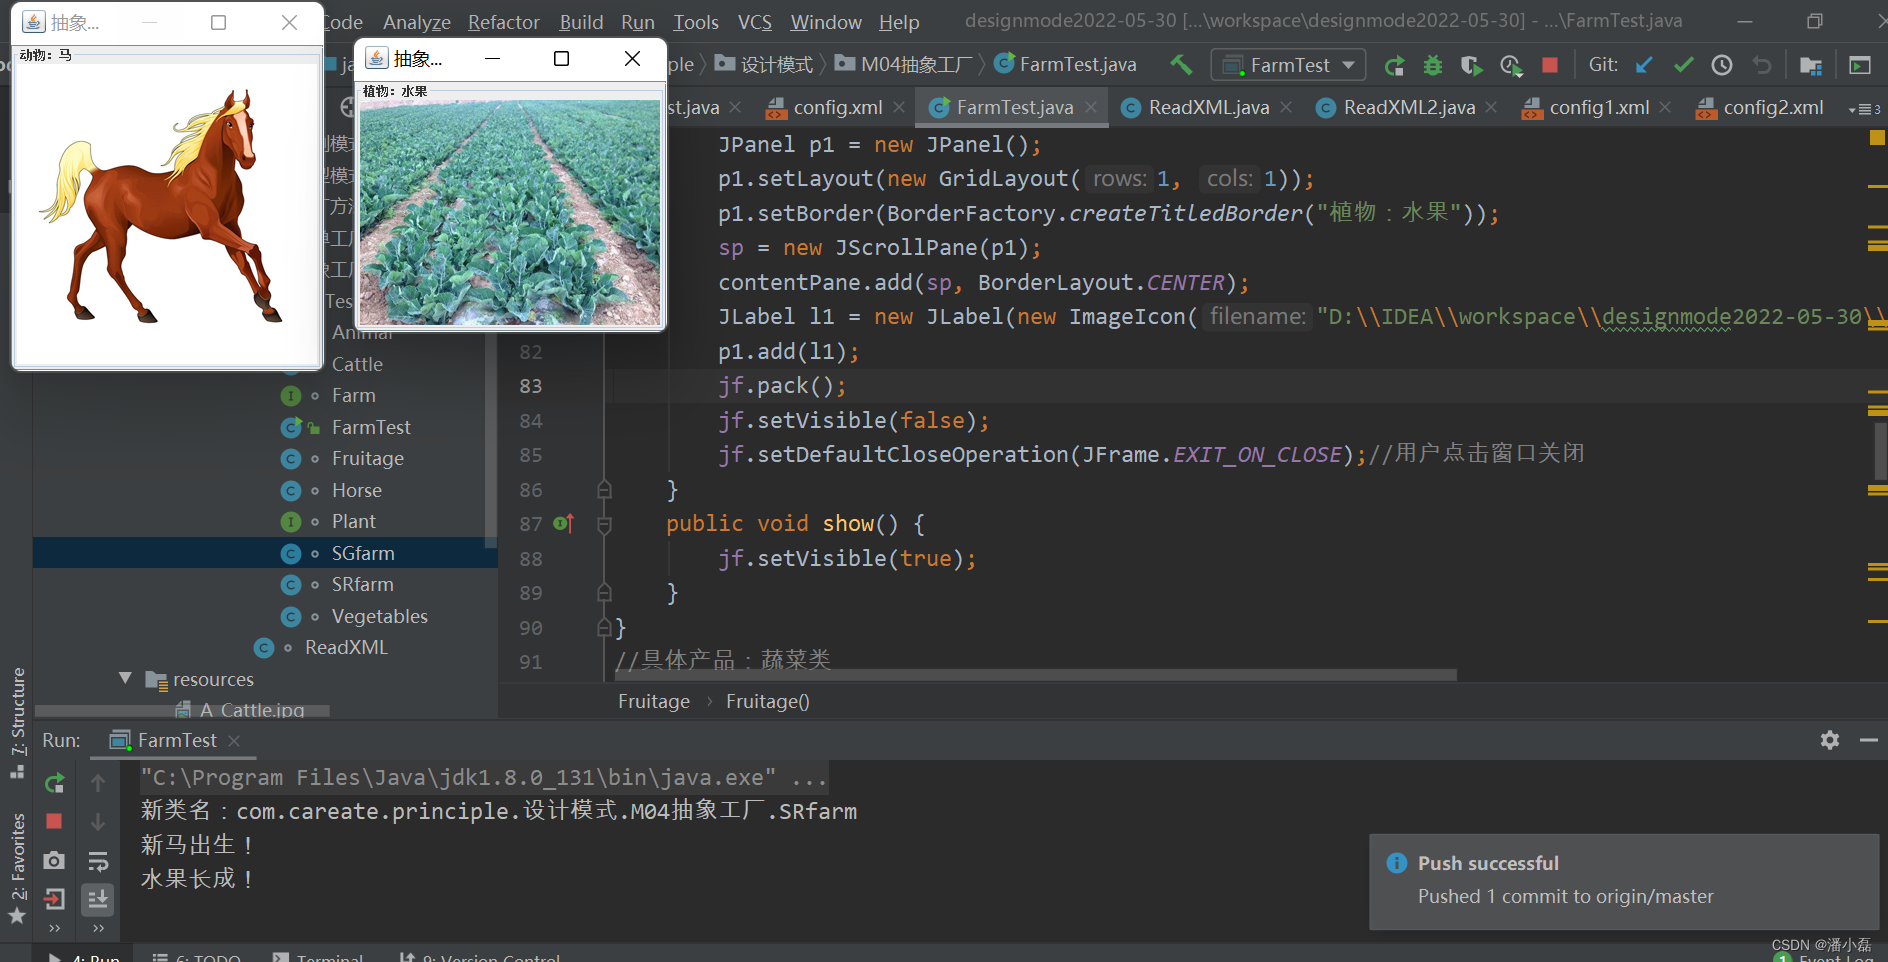The image size is (1888, 962).
Task: Click the override gutter icon on line 87
Action: point(564,524)
